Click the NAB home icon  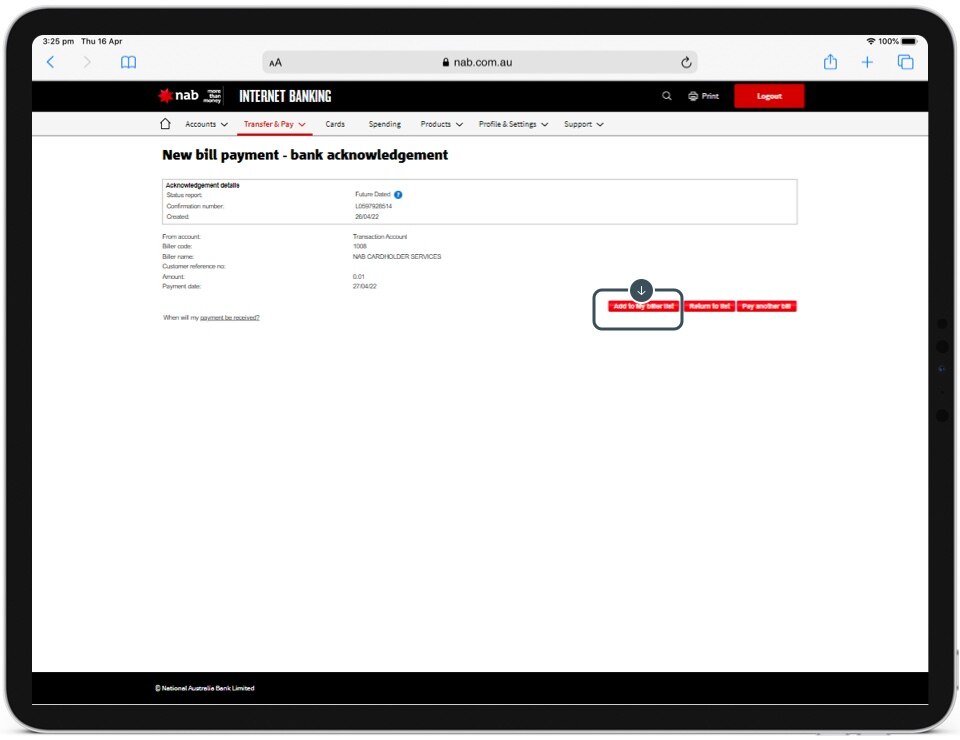[x=165, y=124]
